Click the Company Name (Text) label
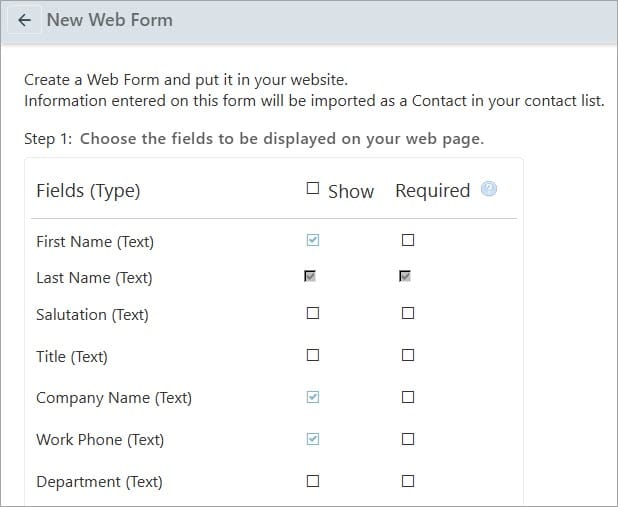 113,398
